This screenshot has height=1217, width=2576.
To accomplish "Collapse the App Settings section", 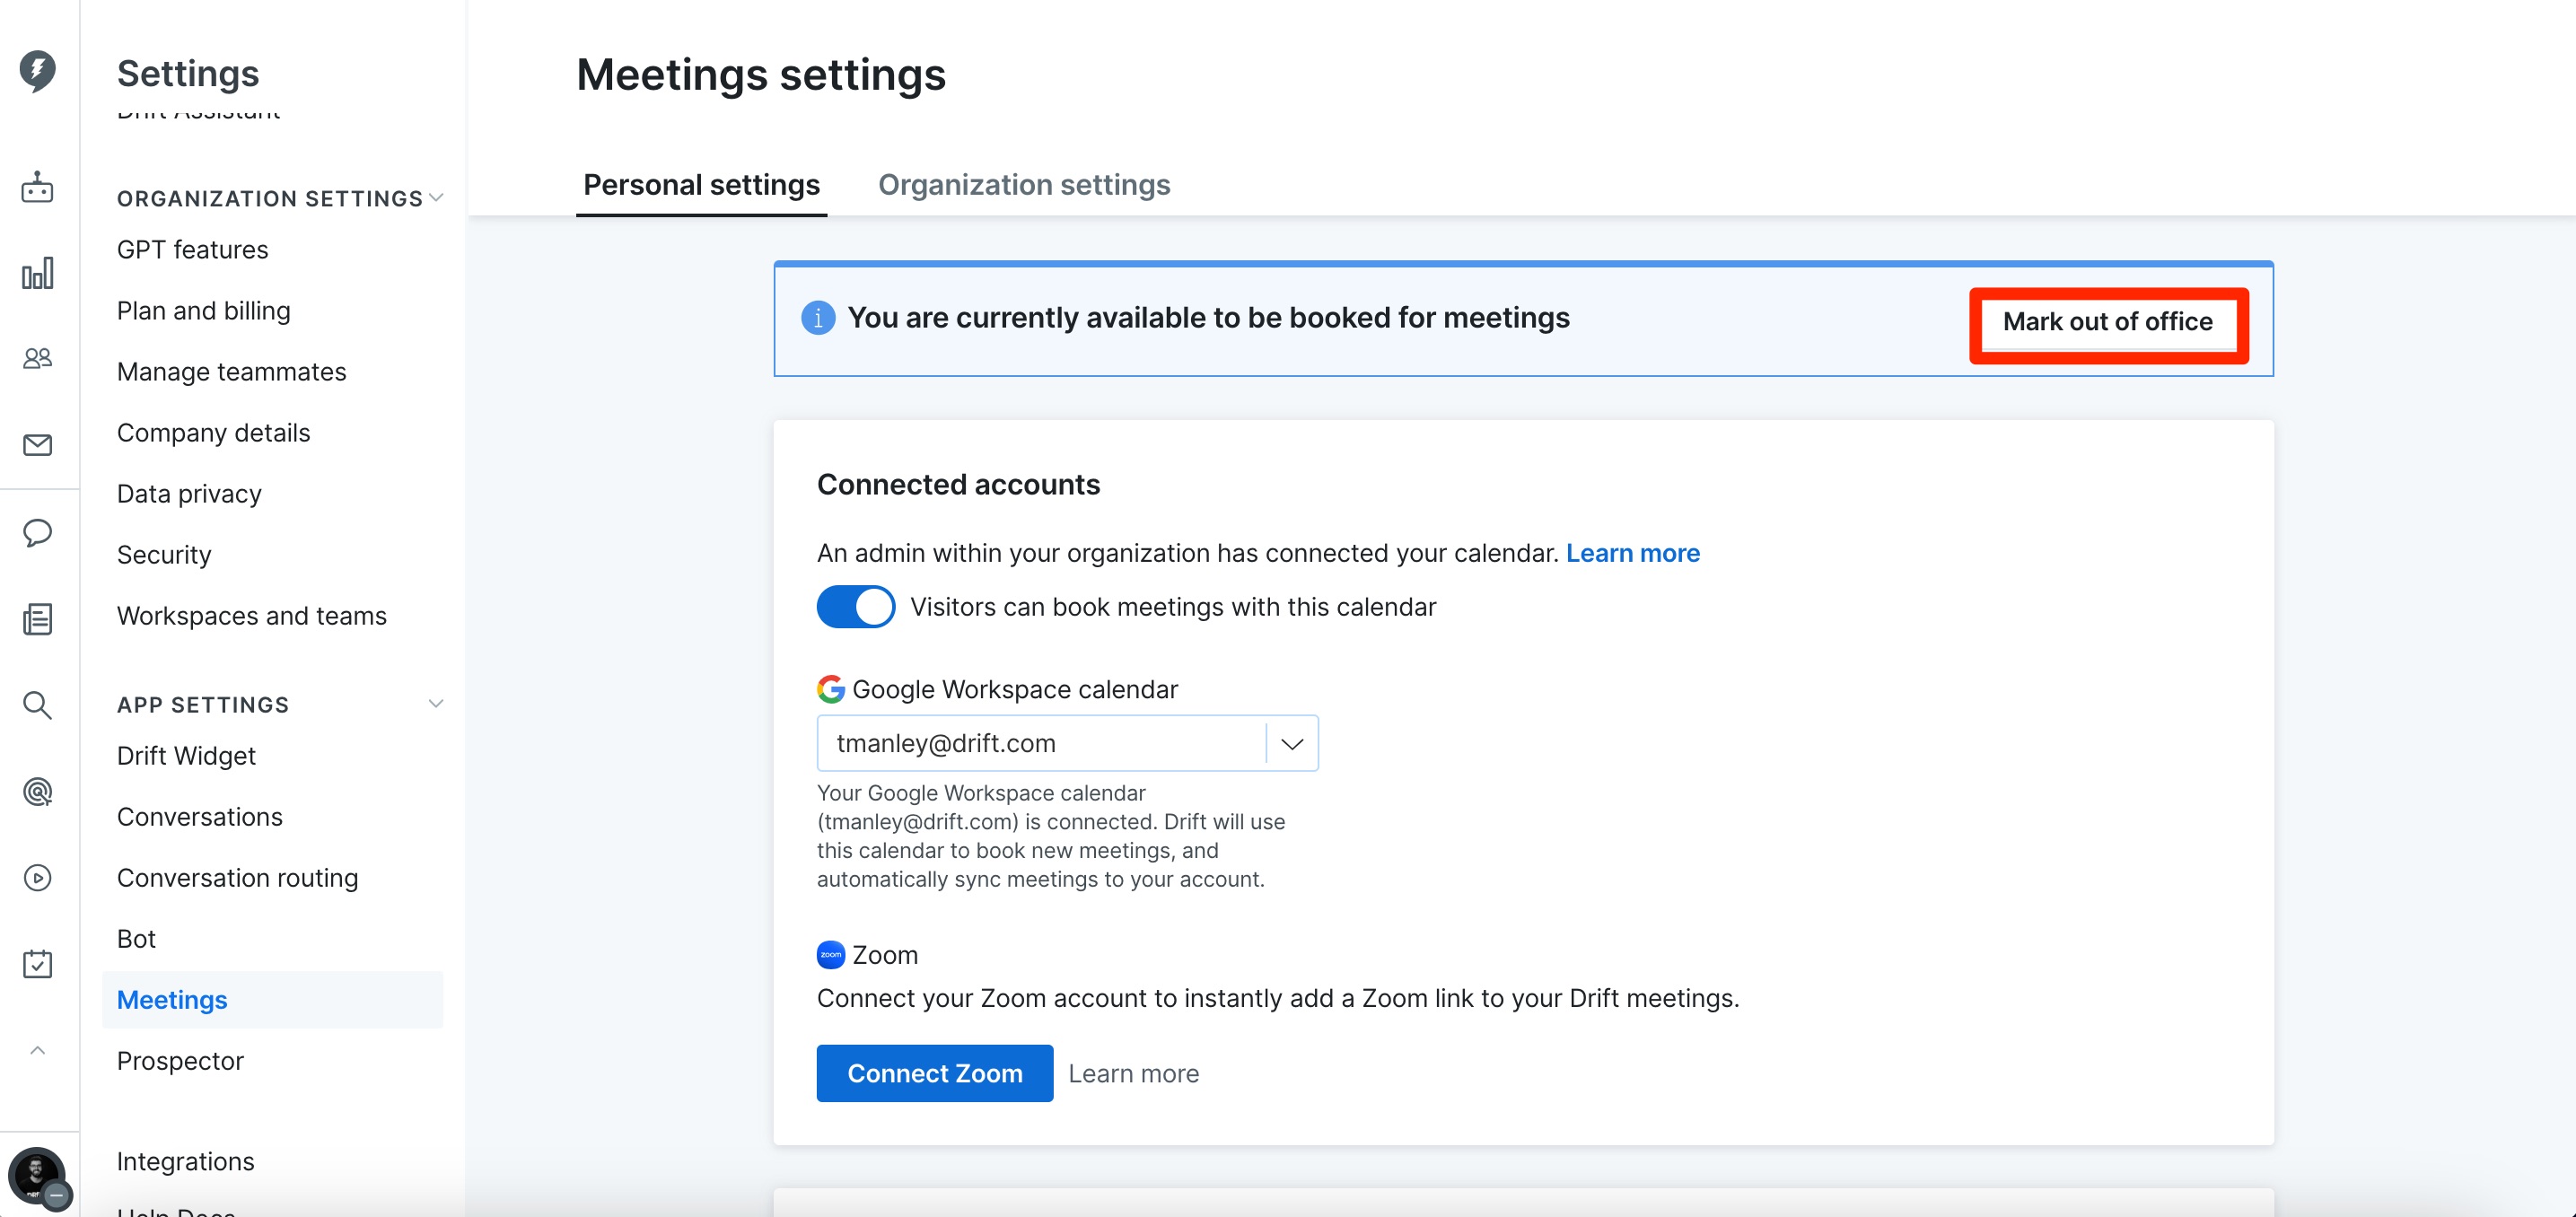I will [436, 704].
